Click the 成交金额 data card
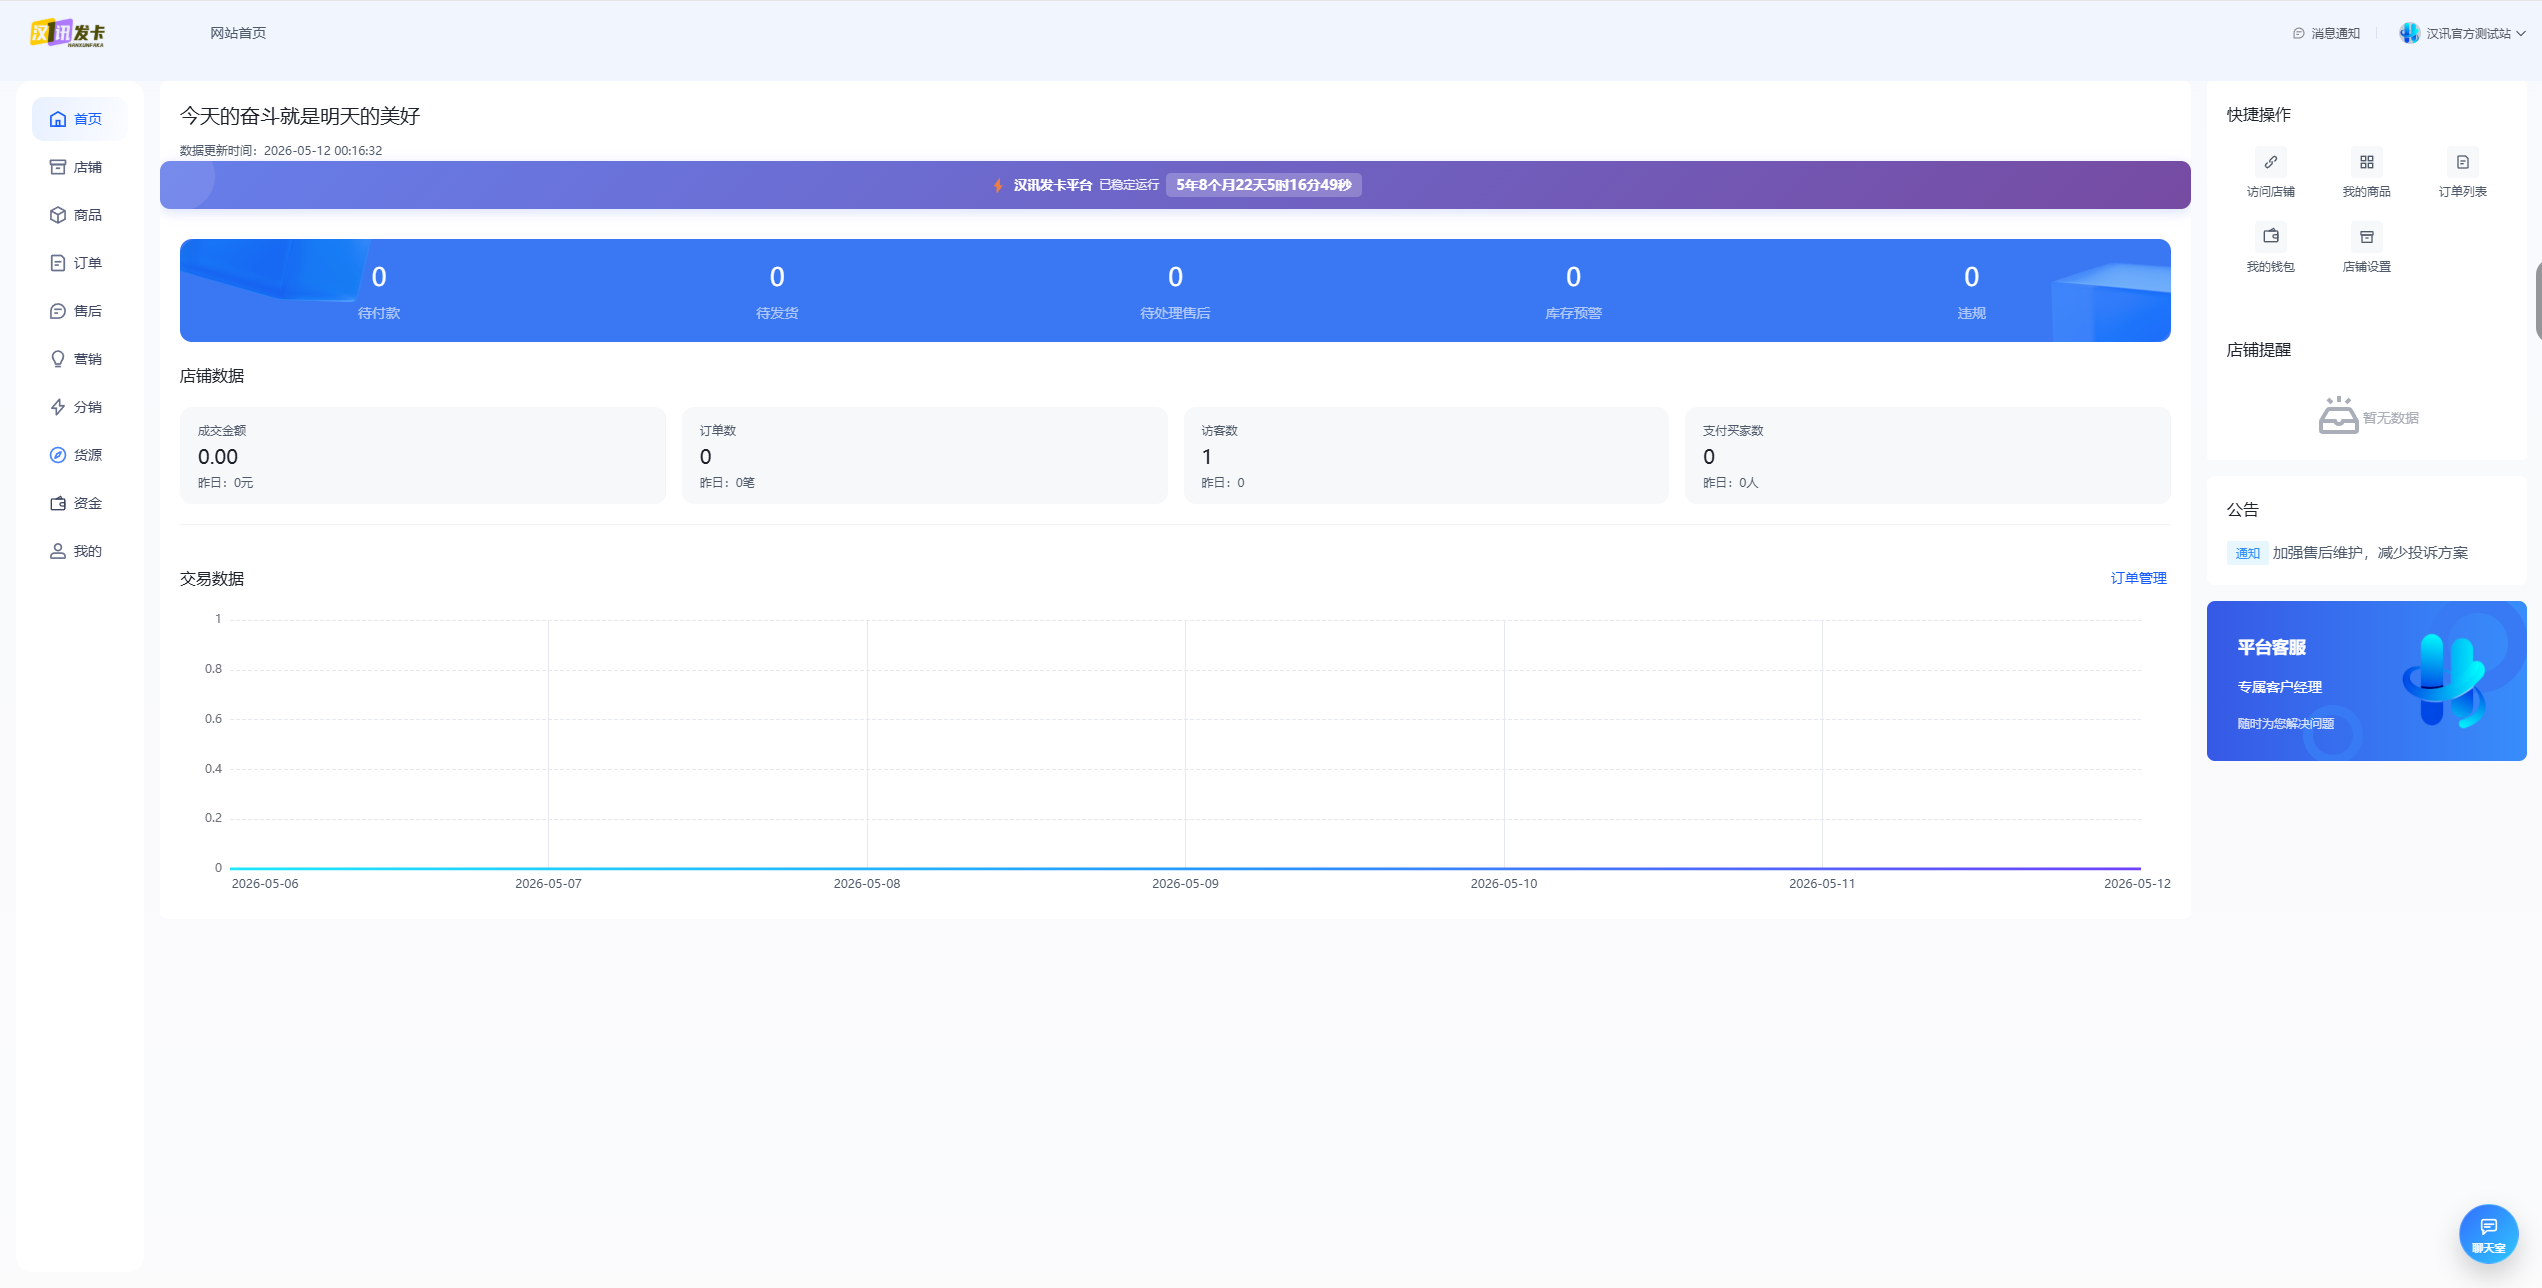The width and height of the screenshot is (2542, 1288). tap(422, 455)
